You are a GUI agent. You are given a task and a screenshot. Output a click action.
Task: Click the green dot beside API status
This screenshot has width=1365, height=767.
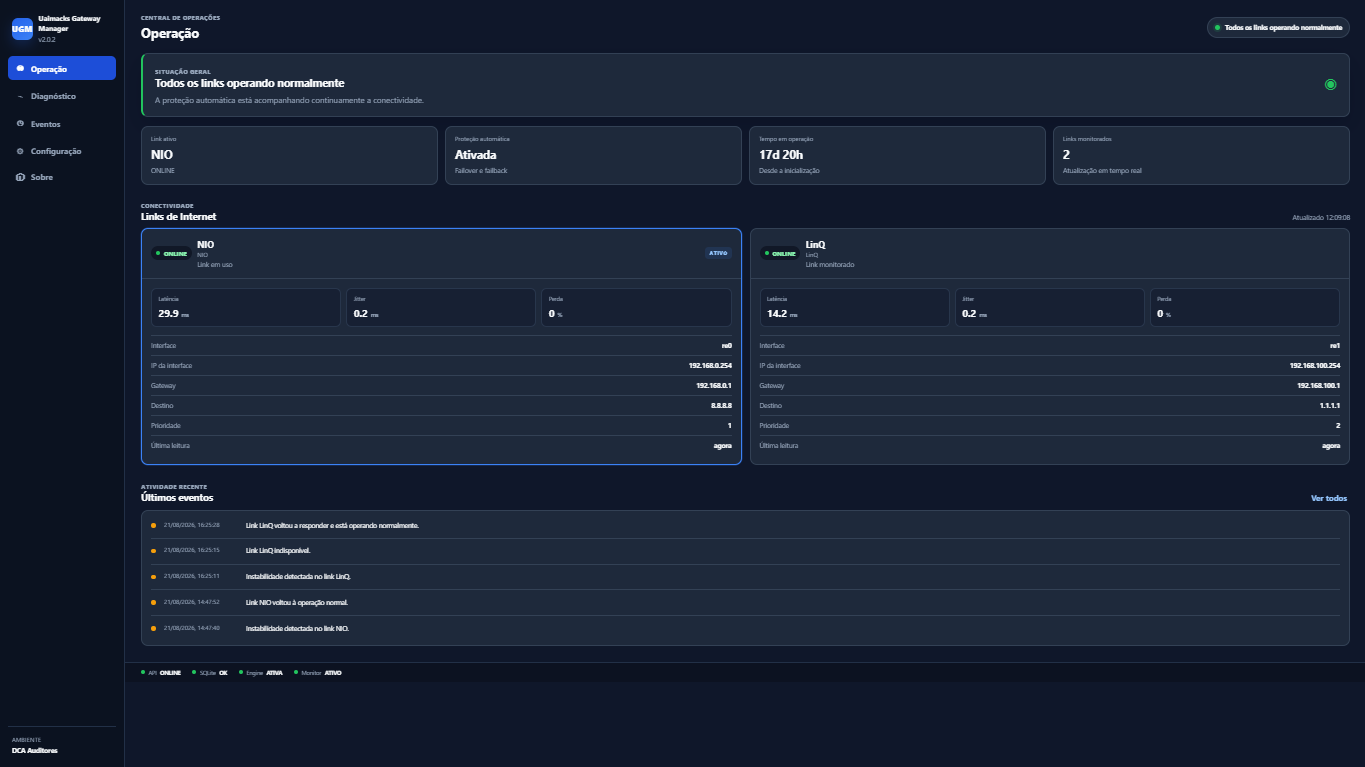[x=143, y=672]
